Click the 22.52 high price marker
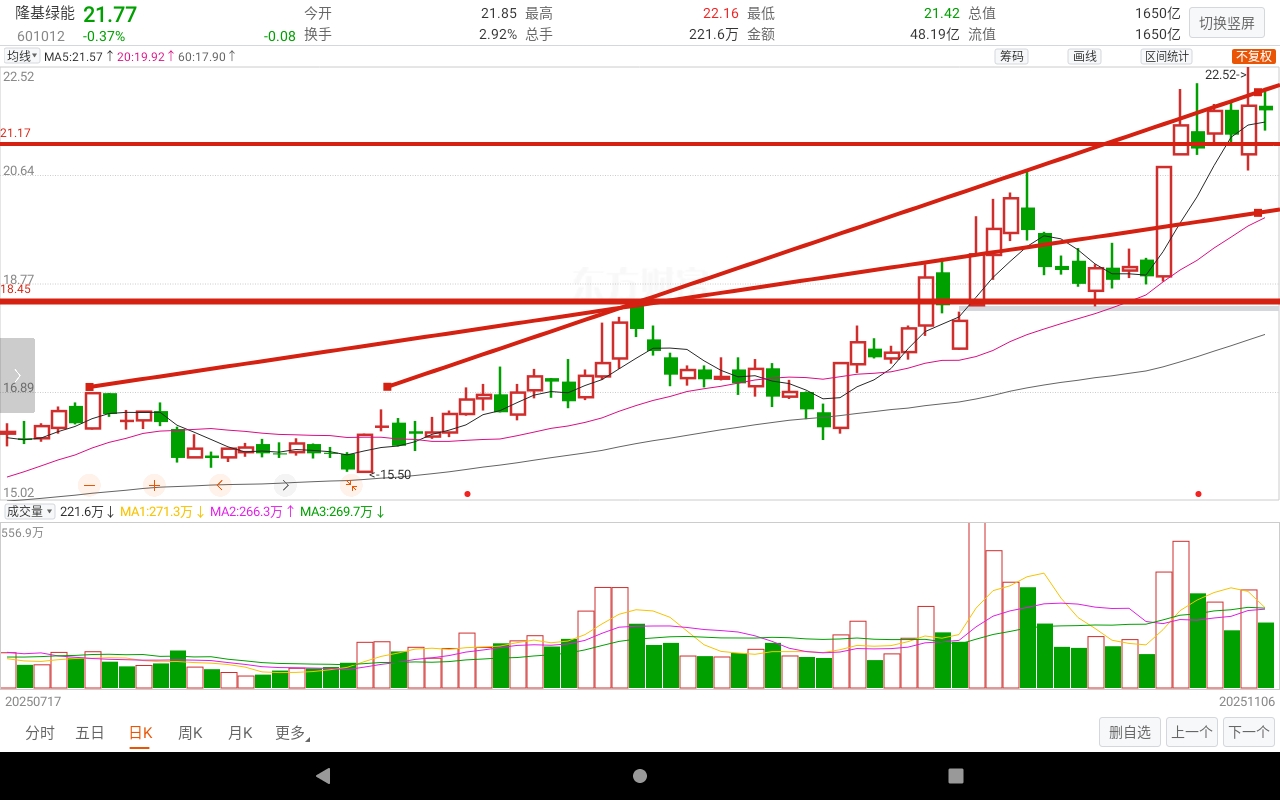 (x=1226, y=75)
